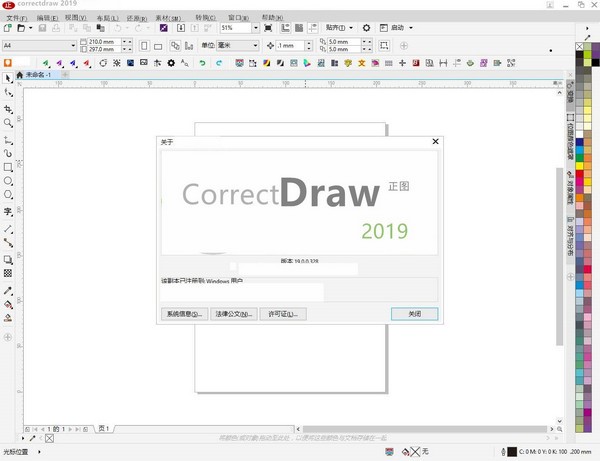Expand the color palette flyout arrow
Viewport: 600px width, 461px height.
click(x=587, y=28)
